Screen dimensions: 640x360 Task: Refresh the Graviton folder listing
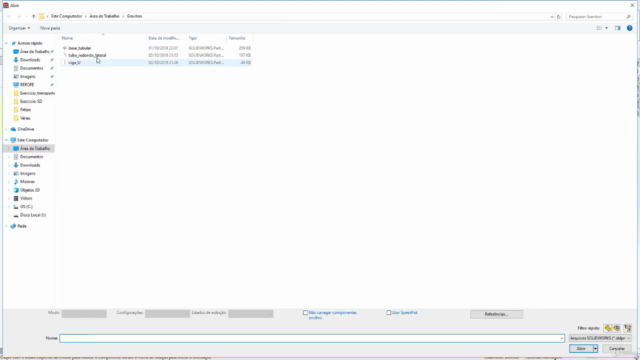pyautogui.click(x=558, y=17)
